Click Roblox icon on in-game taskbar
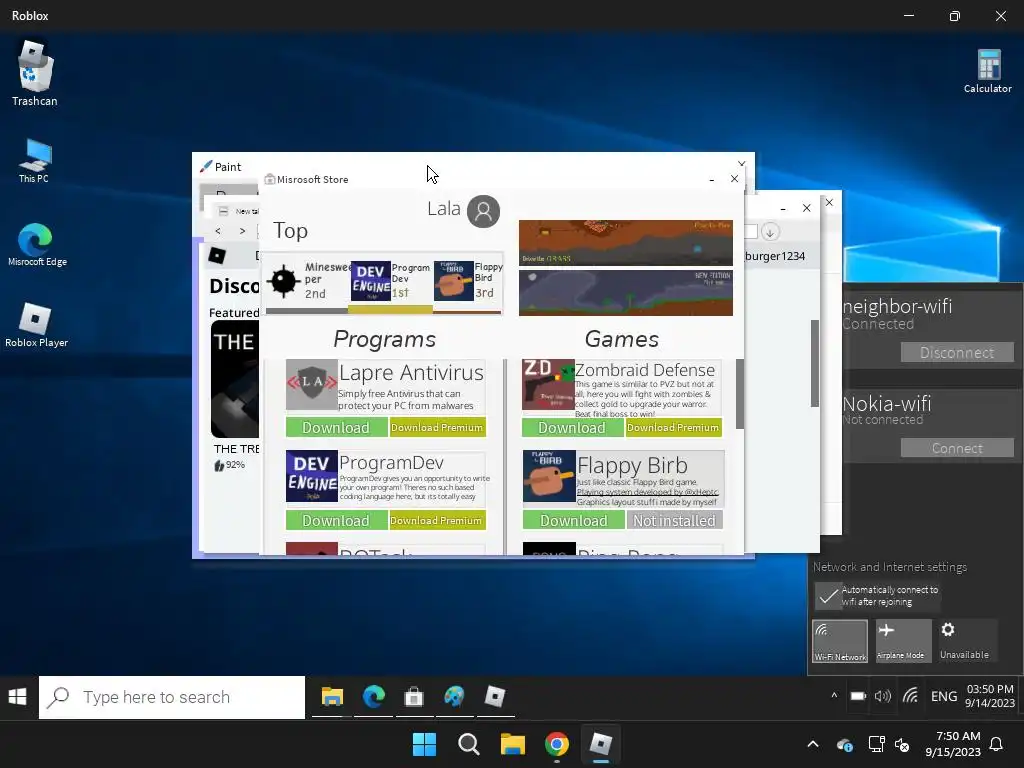1024x768 pixels. point(495,697)
